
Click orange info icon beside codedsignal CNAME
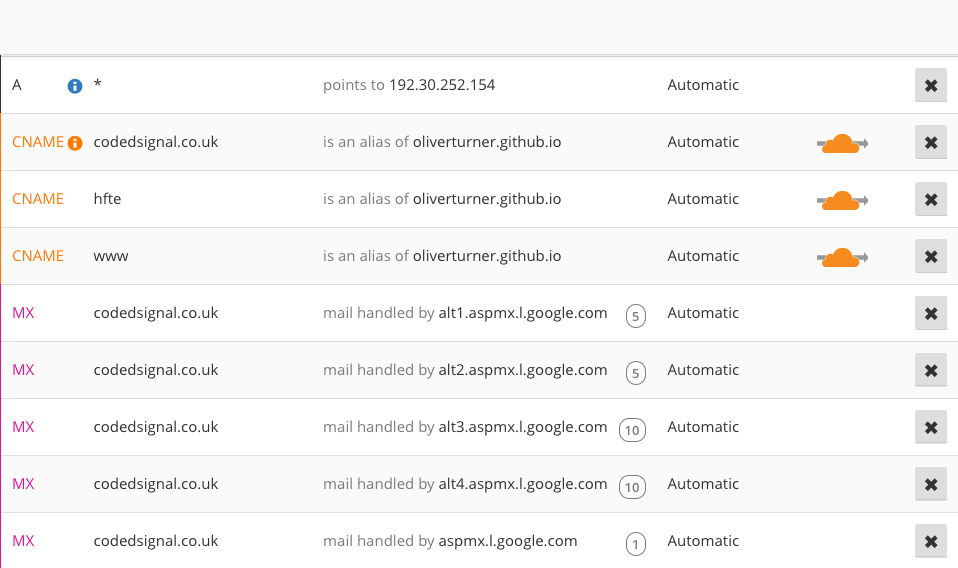75,143
